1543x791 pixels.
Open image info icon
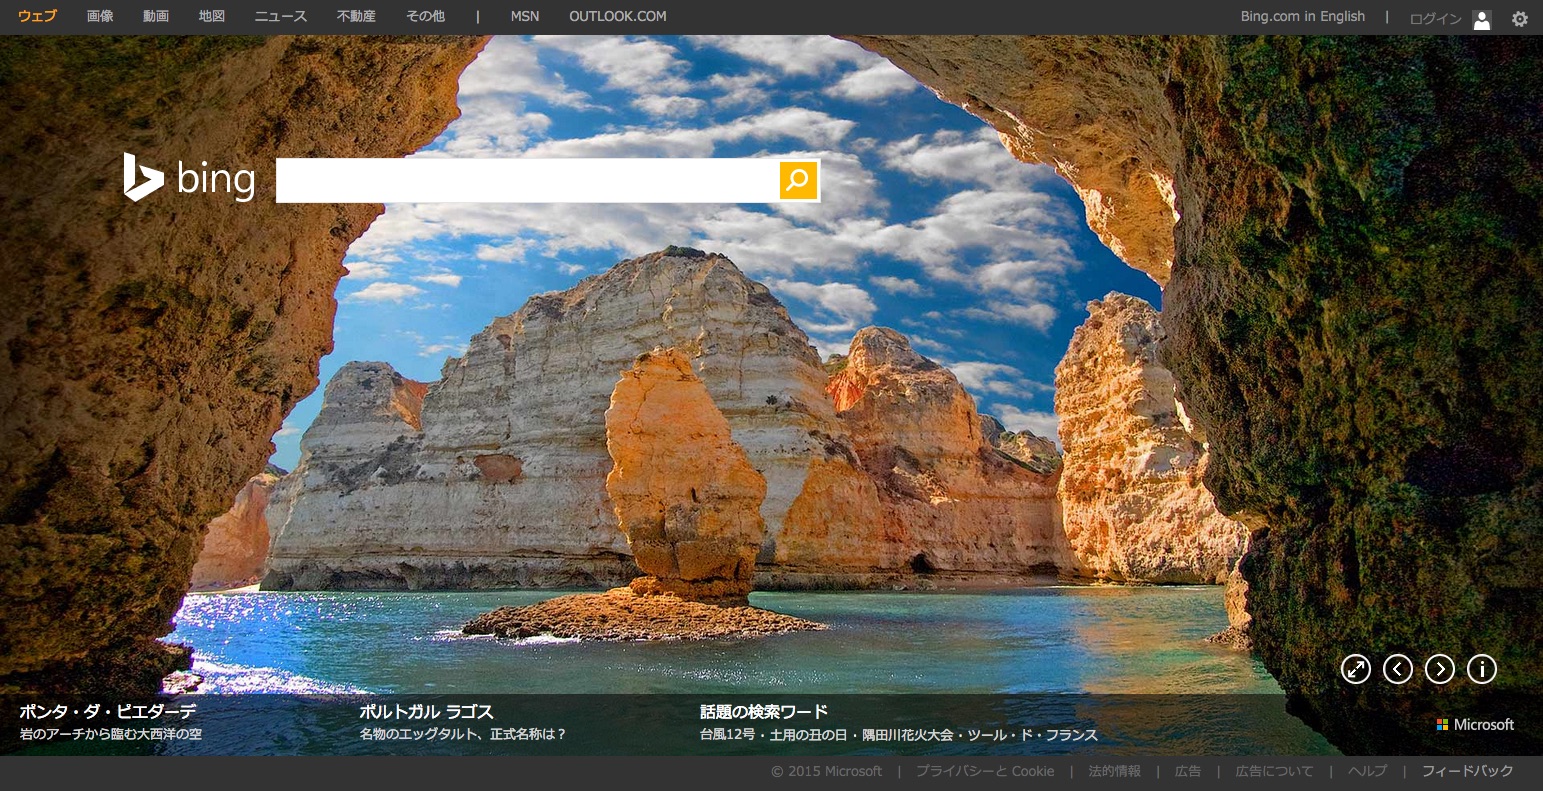tap(1481, 669)
